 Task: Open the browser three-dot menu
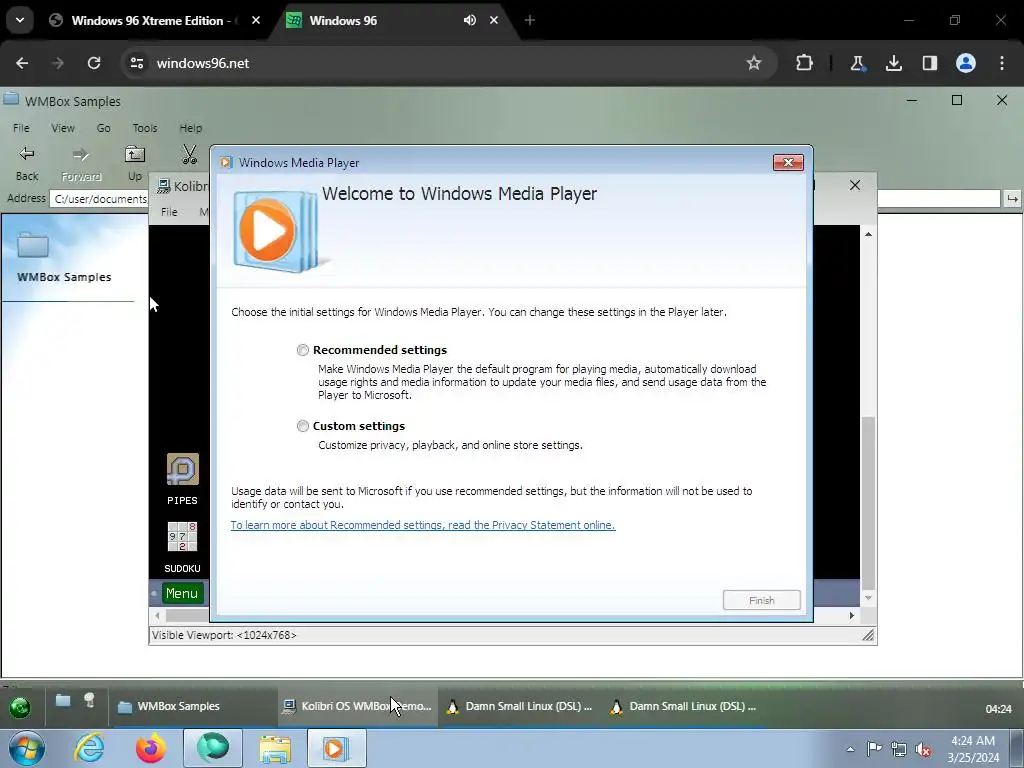coord(1002,63)
